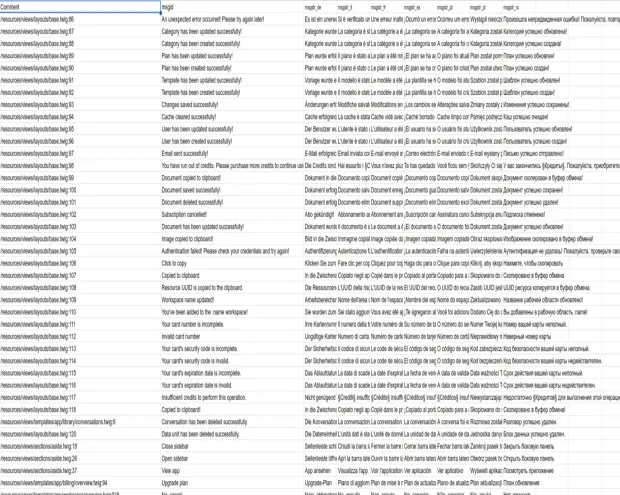Viewport: 620px width, 495px height.
Task: Click 'Document has been updated successfully!' cell
Action: tap(232, 227)
